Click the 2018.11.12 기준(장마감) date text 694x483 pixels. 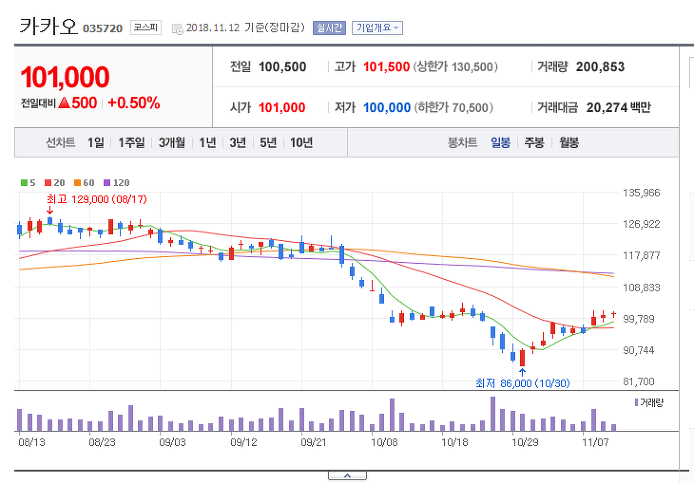246,27
